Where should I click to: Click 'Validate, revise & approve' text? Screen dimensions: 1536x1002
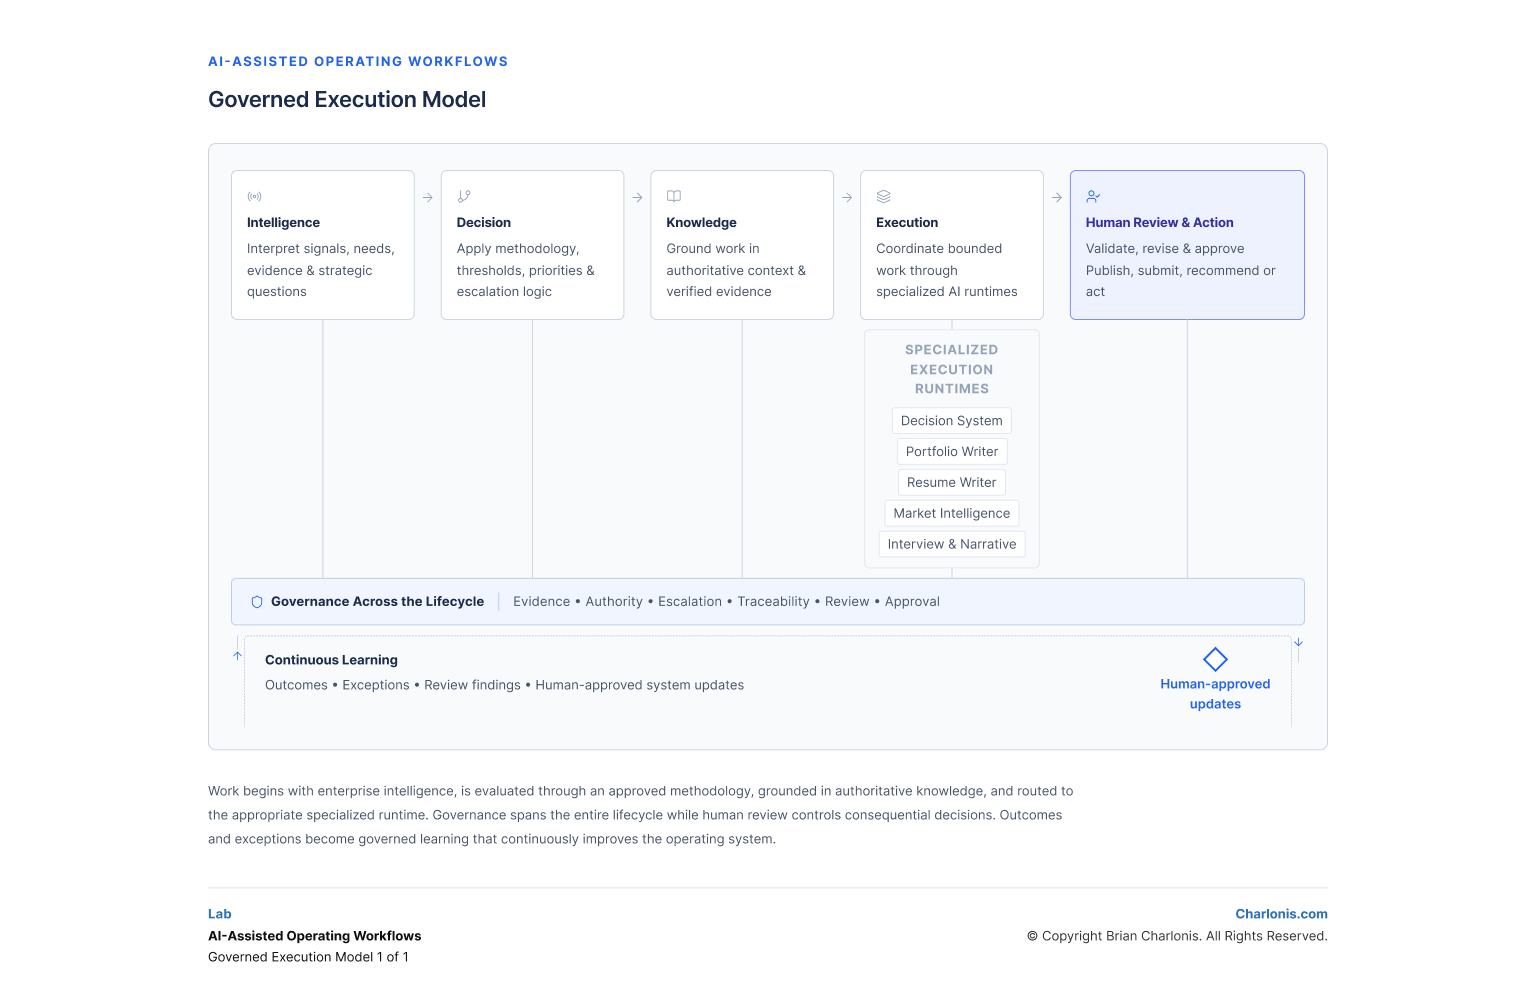pos(1165,249)
